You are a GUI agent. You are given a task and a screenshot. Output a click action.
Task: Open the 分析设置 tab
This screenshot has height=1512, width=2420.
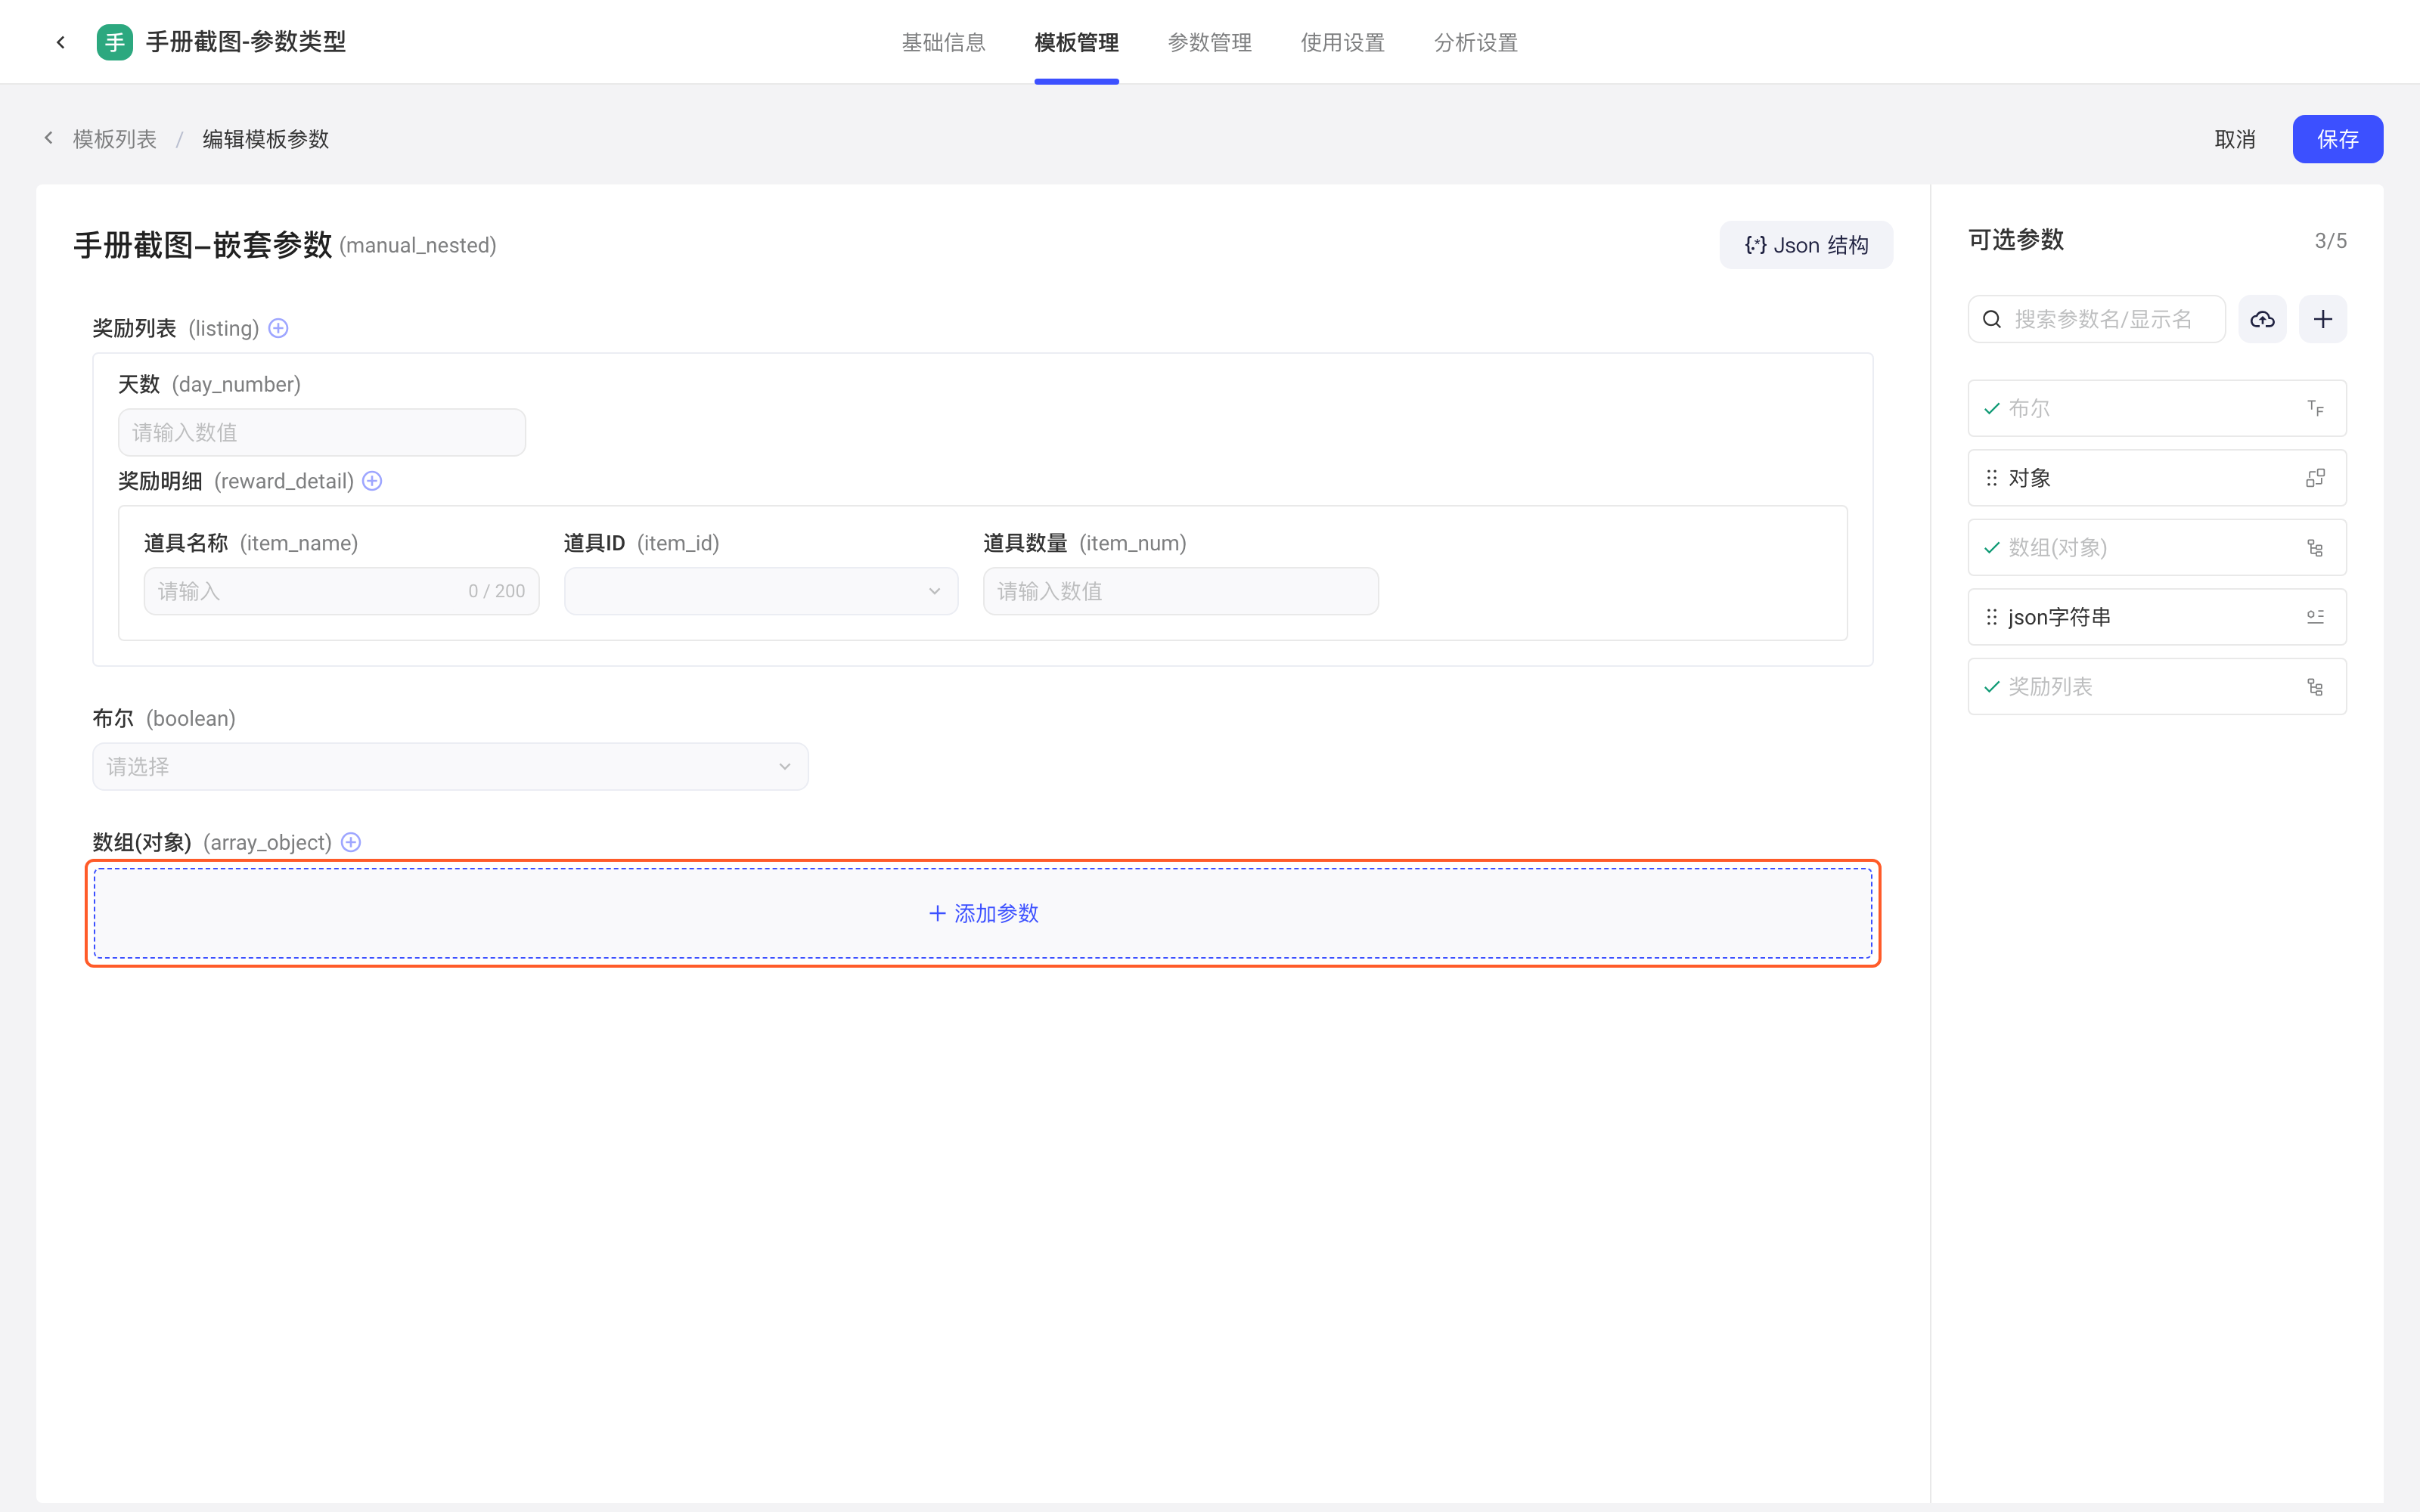click(1475, 42)
